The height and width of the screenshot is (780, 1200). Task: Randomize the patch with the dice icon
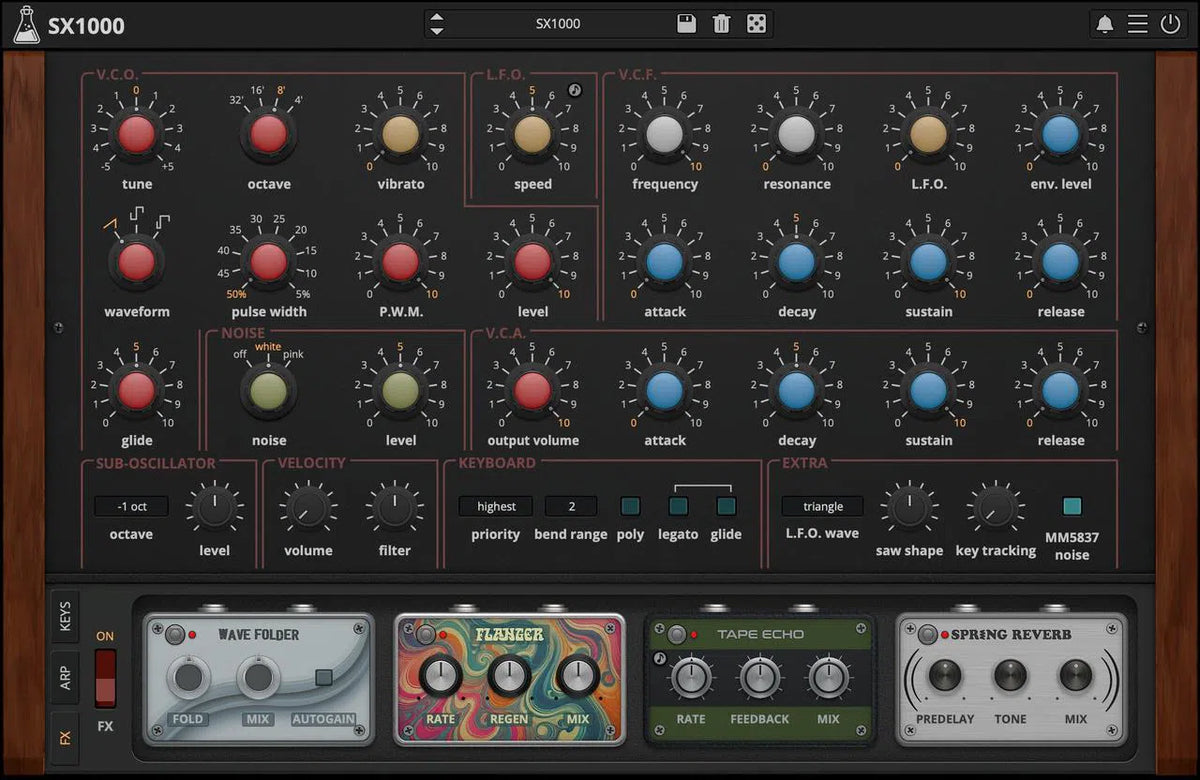[756, 23]
